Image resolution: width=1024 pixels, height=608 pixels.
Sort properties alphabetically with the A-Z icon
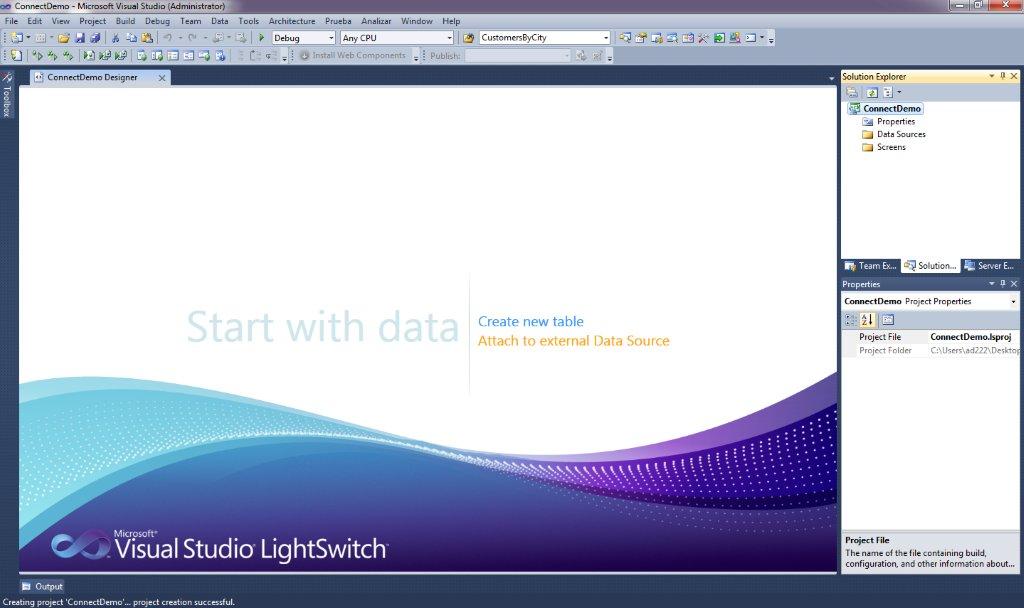click(x=867, y=320)
